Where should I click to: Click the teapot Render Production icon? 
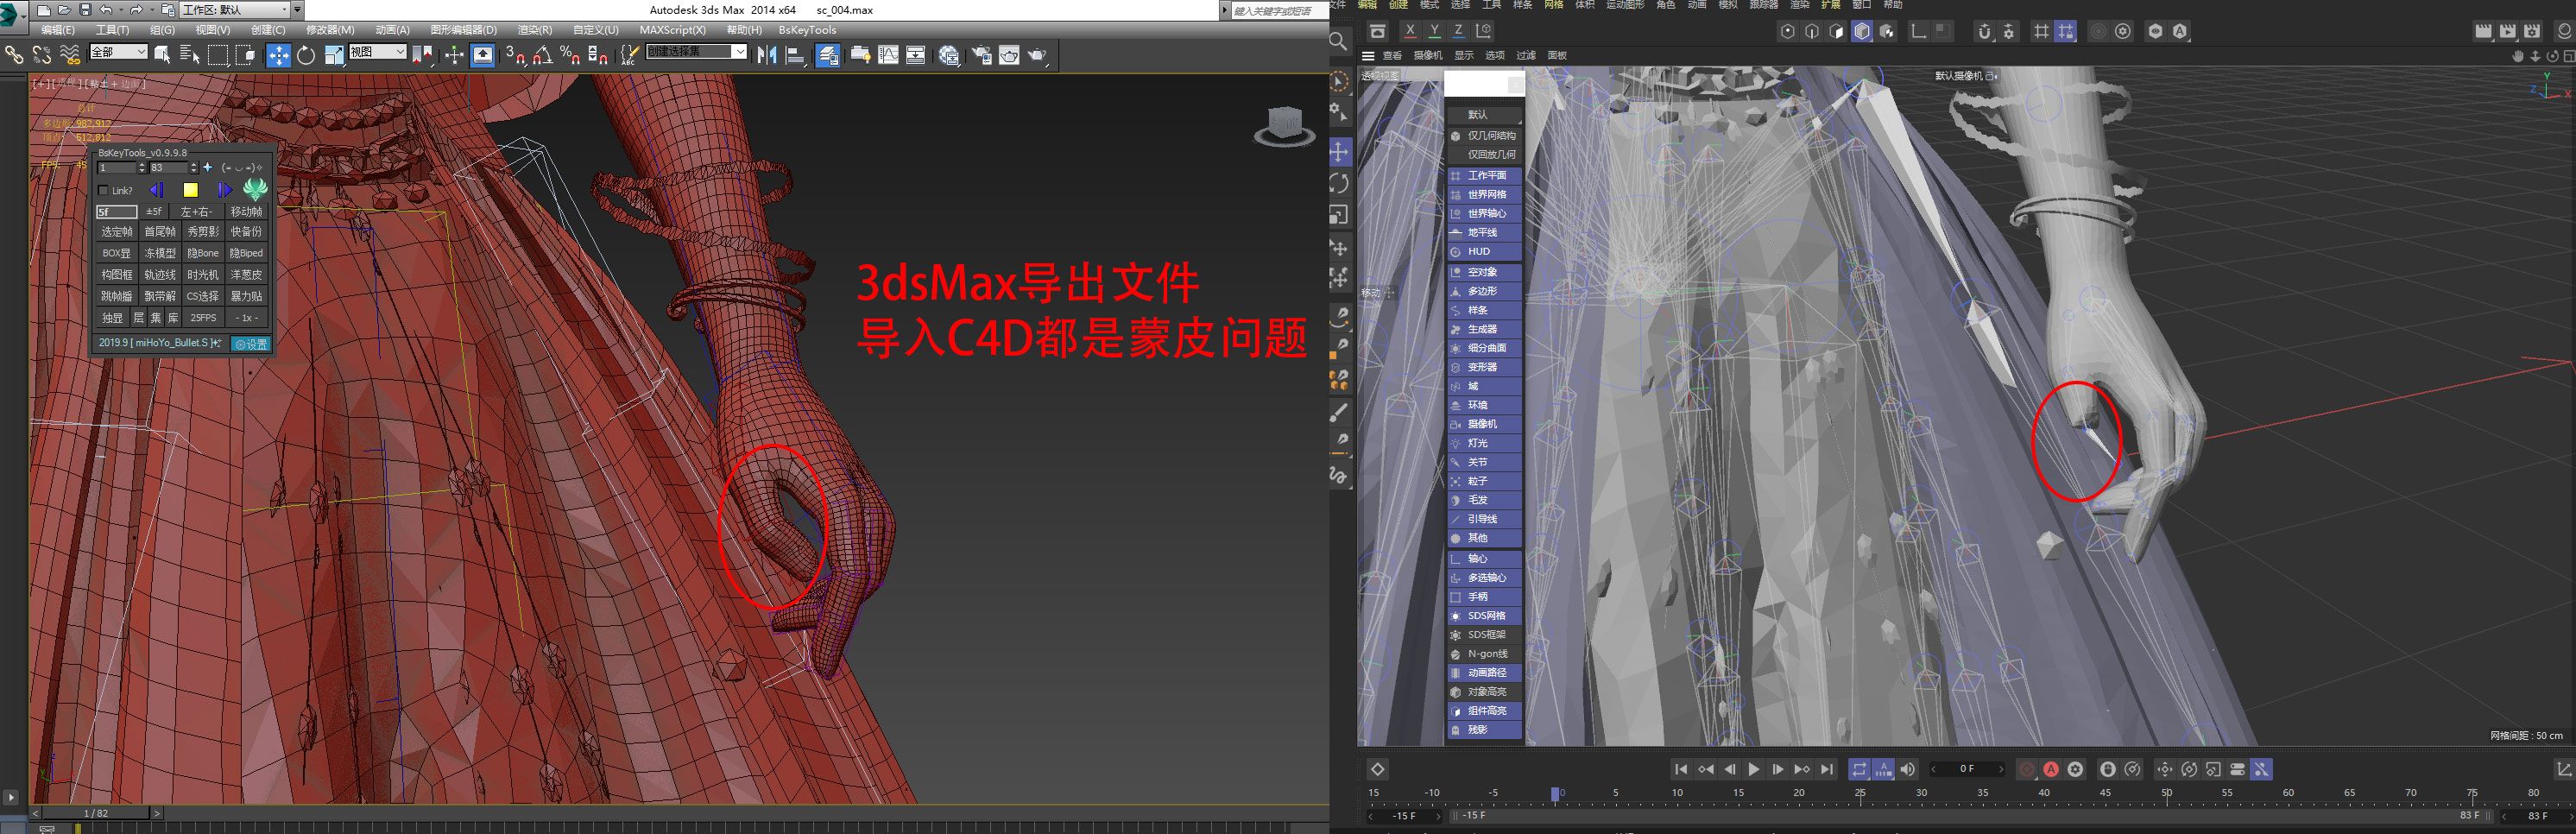coord(1038,55)
